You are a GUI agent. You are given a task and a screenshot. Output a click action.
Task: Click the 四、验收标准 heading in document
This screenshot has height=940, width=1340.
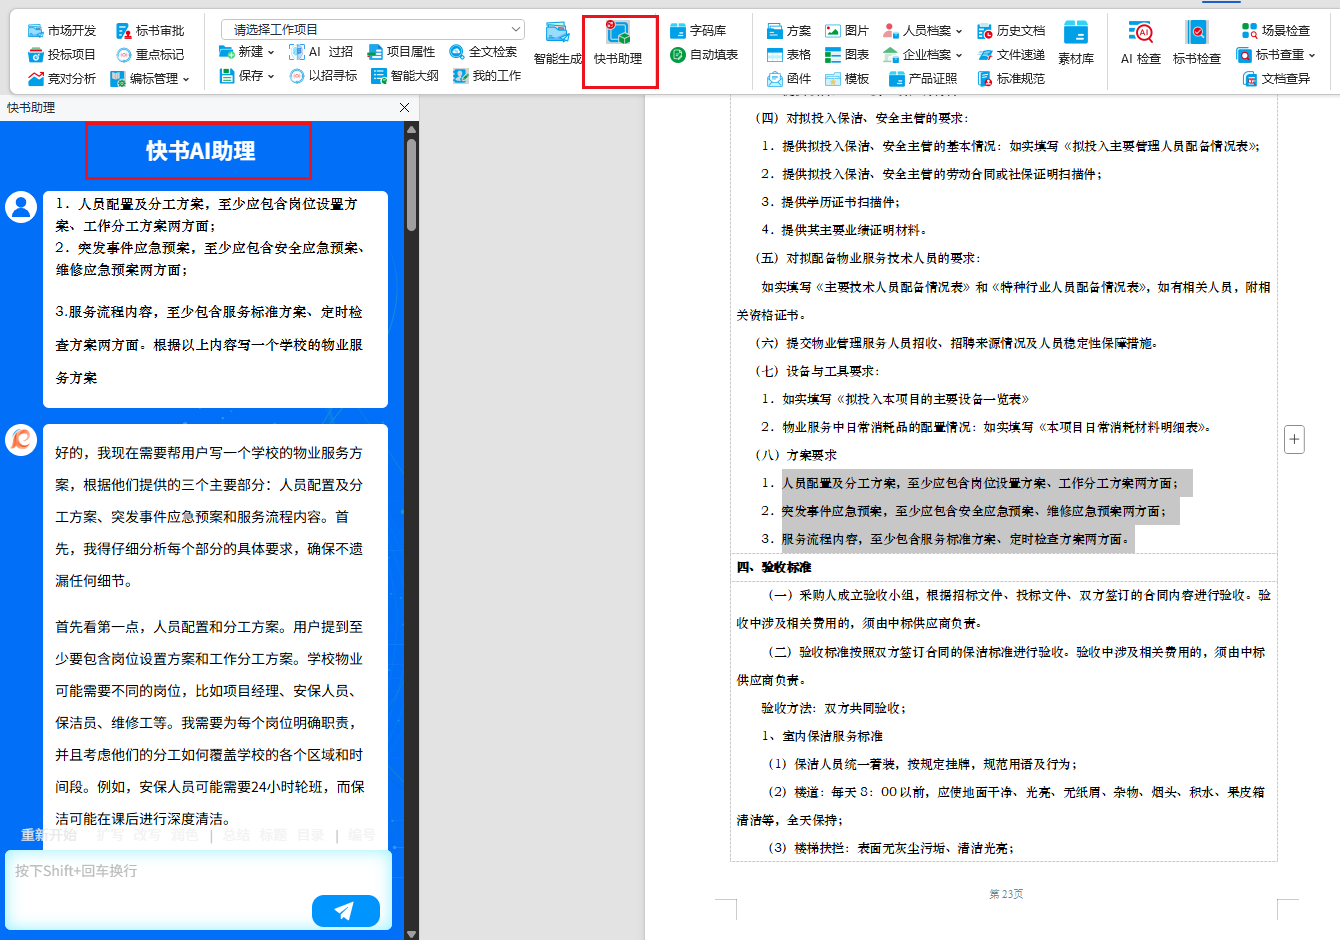pyautogui.click(x=774, y=567)
